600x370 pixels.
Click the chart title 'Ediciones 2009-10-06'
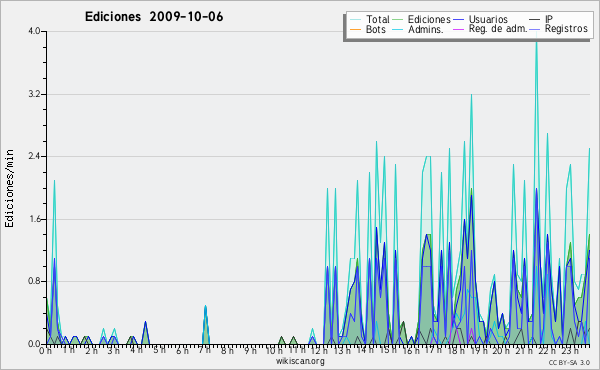[154, 17]
